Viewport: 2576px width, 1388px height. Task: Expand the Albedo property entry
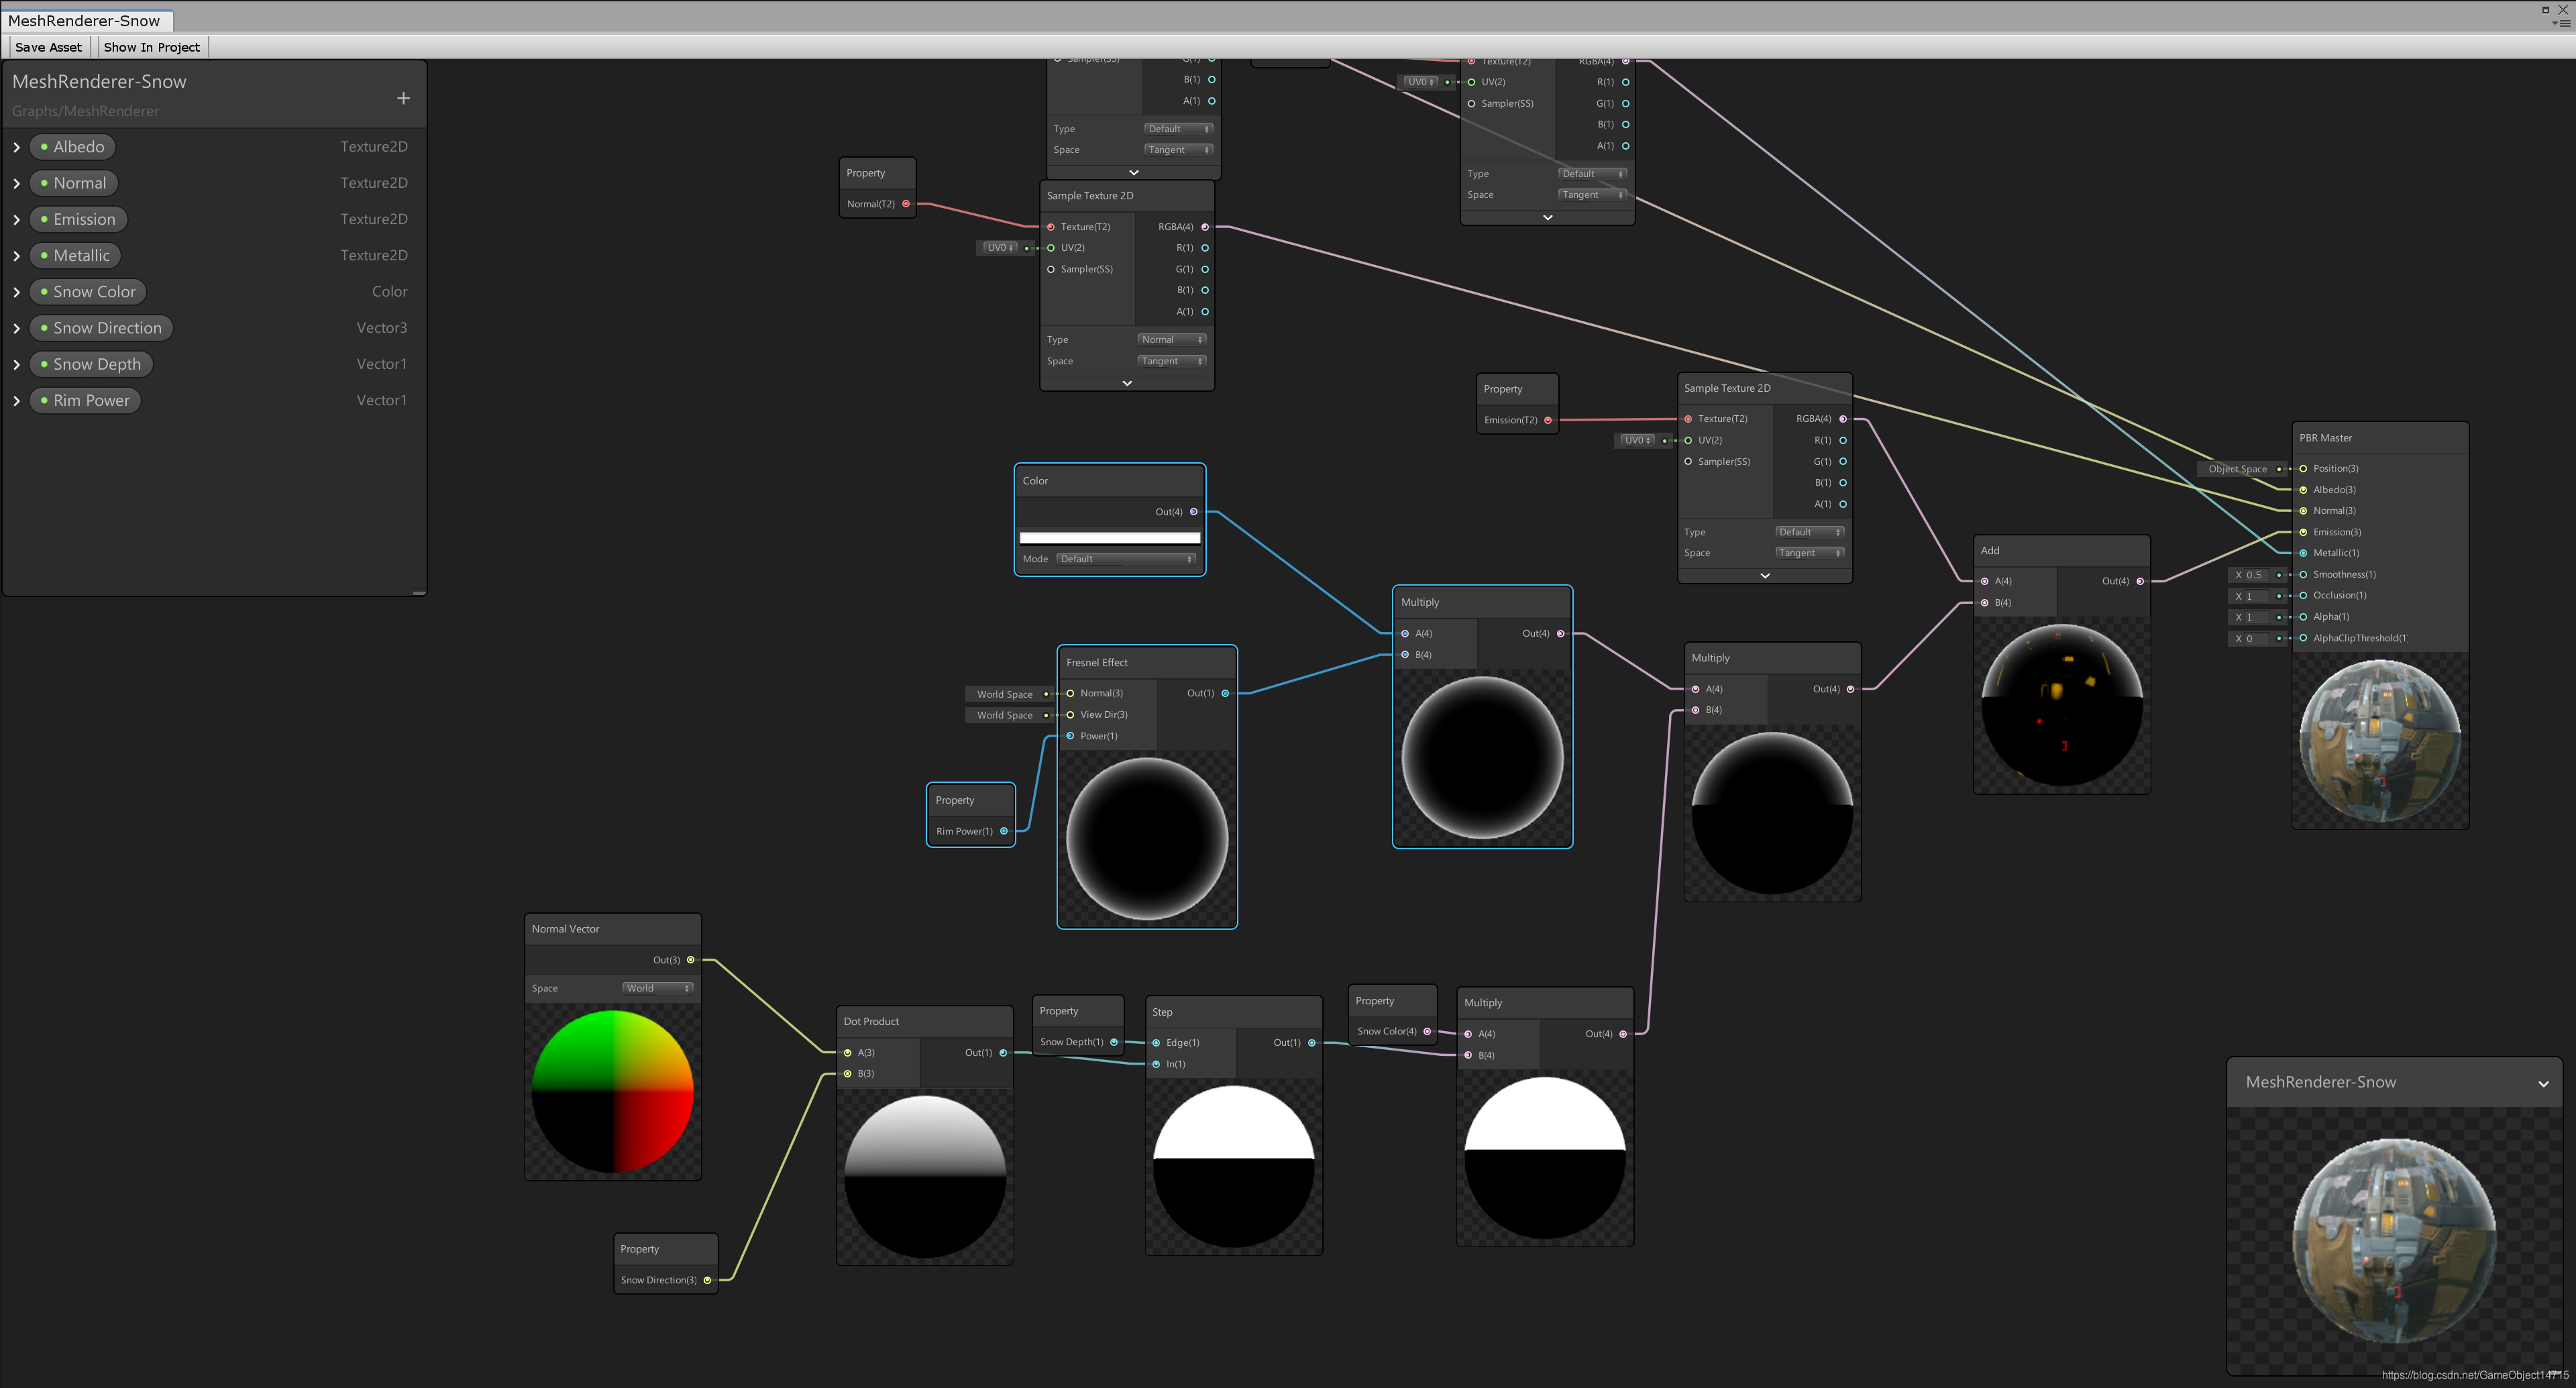coord(17,147)
